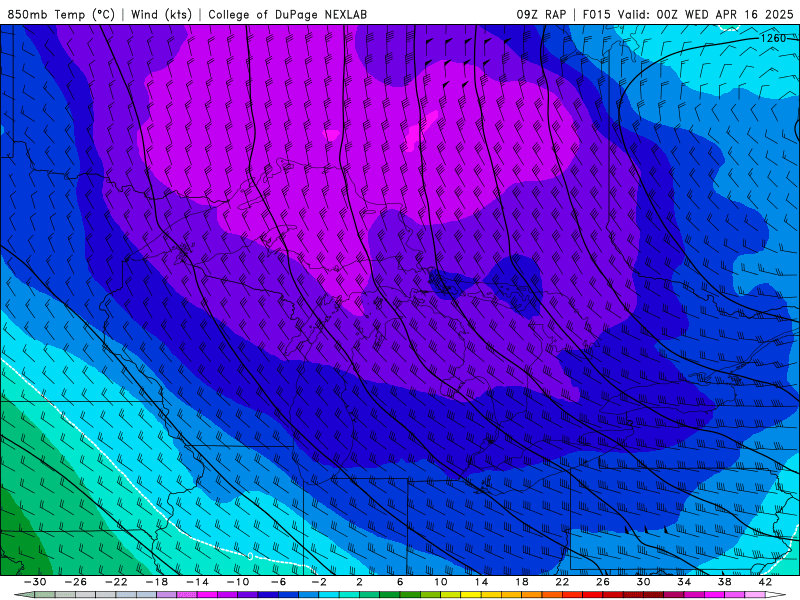This screenshot has height=600, width=800.
Task: Click the '6' temperature legend value
Action: point(400,582)
